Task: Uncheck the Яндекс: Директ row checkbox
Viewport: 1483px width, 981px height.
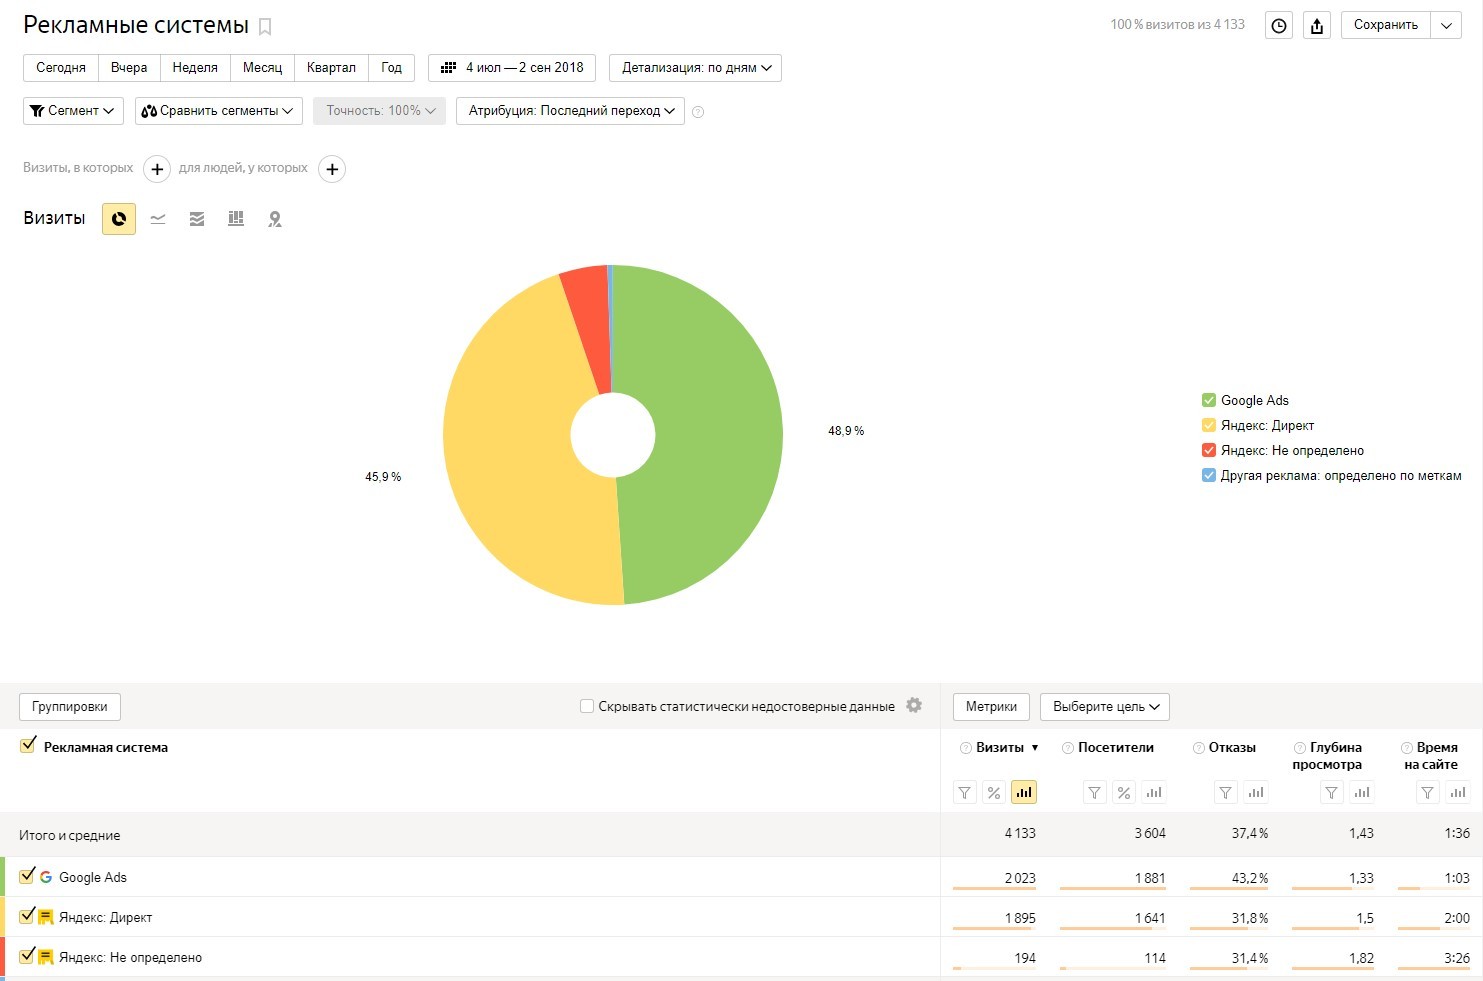Action: click(x=27, y=916)
